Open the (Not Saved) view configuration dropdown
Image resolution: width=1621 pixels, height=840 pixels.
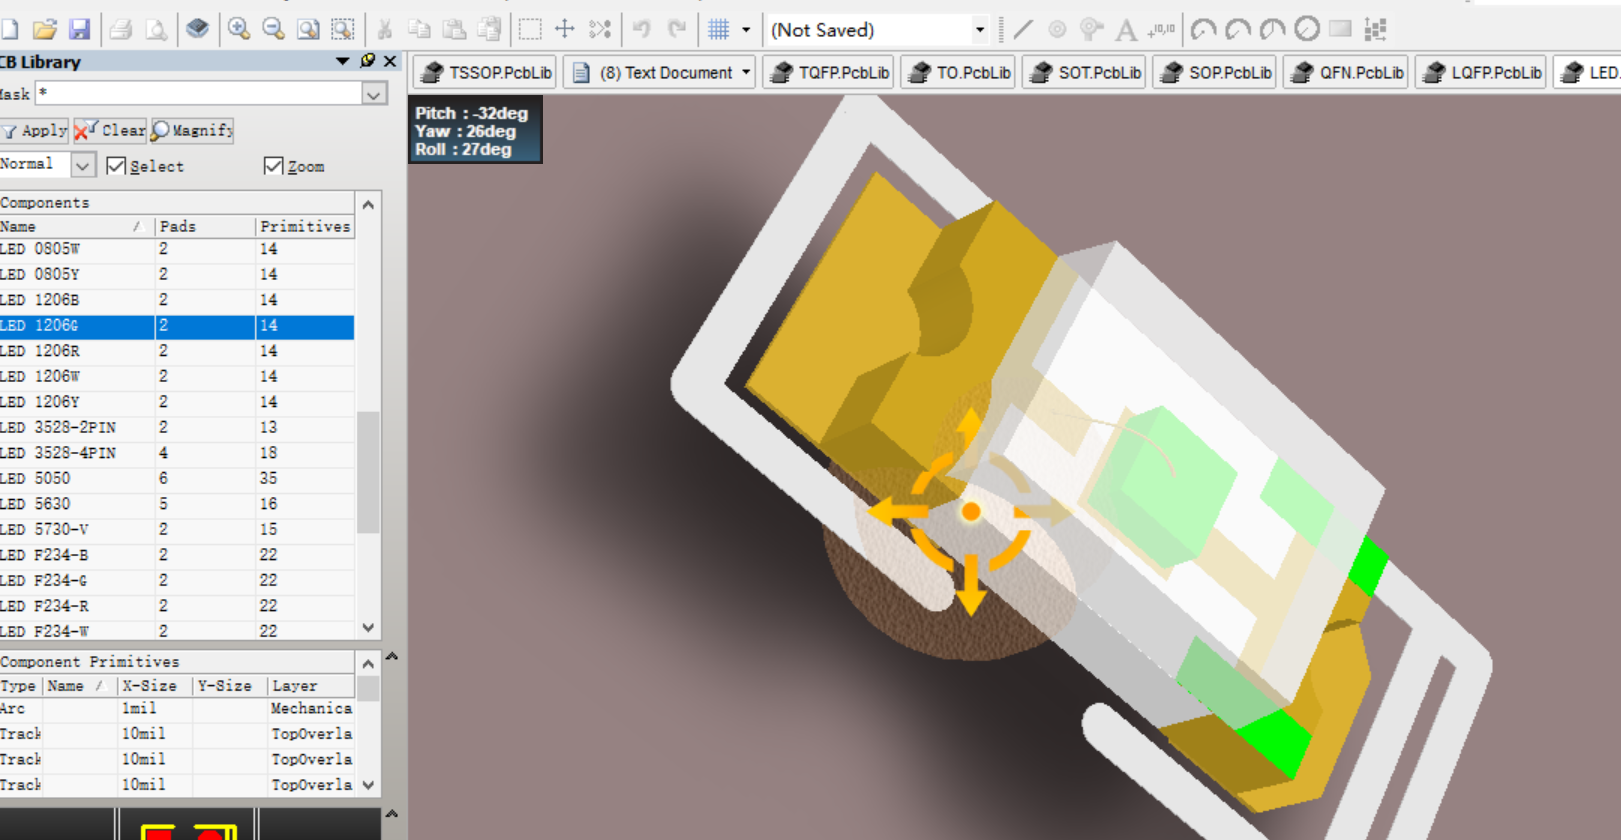(980, 29)
